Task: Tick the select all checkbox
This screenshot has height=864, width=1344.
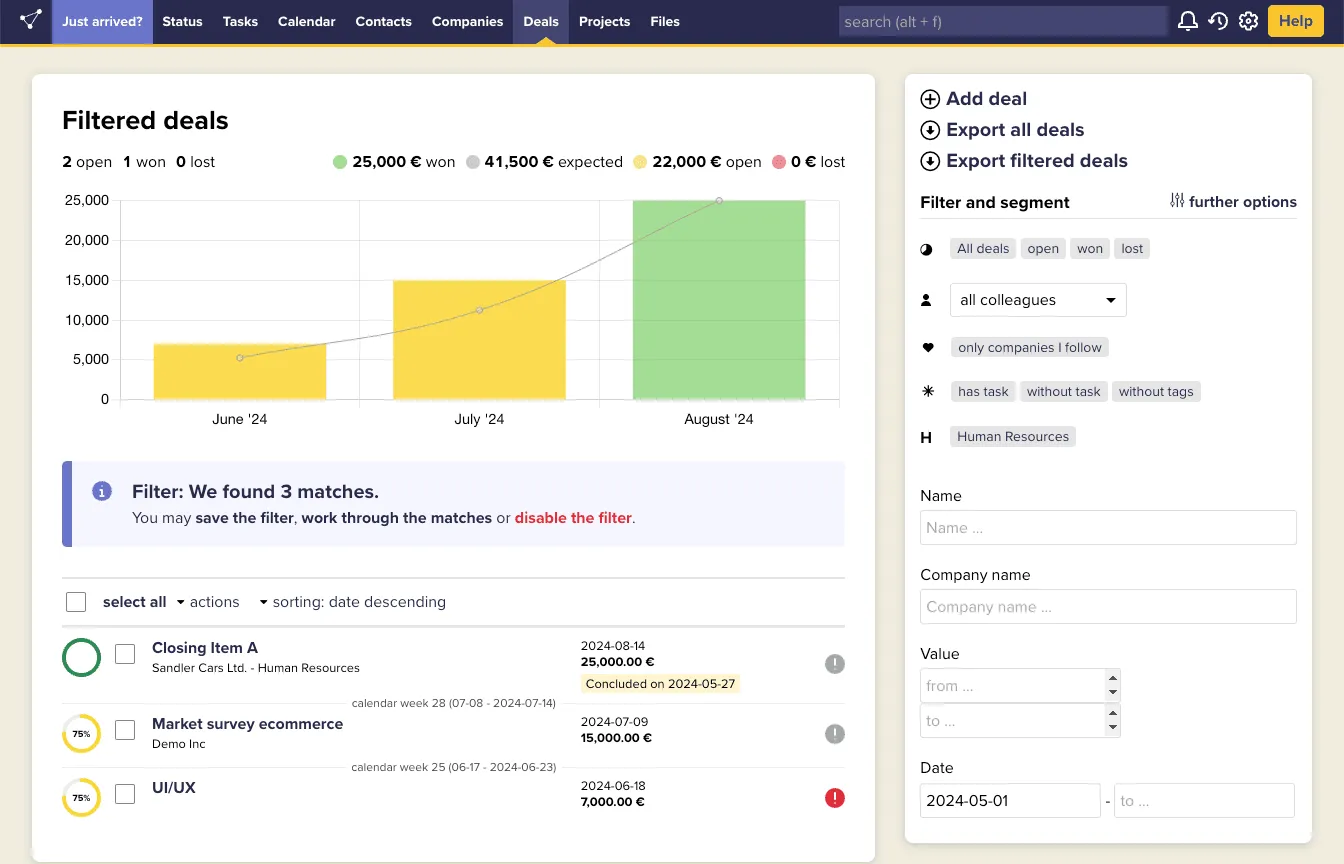Action: pyautogui.click(x=76, y=602)
